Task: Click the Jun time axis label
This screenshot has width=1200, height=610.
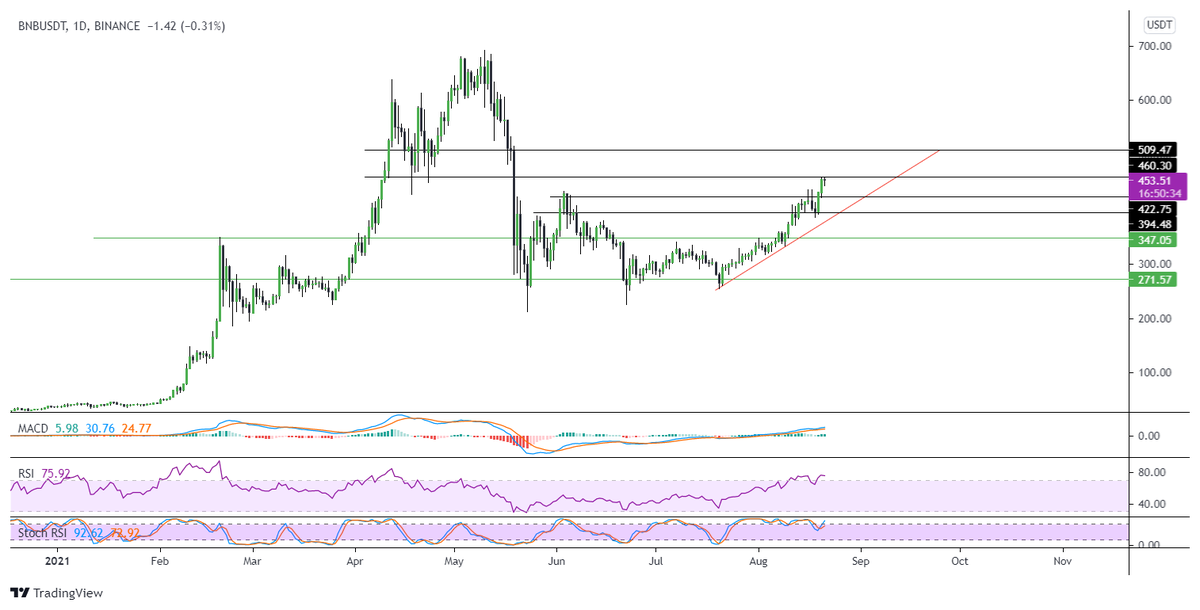Action: [556, 563]
